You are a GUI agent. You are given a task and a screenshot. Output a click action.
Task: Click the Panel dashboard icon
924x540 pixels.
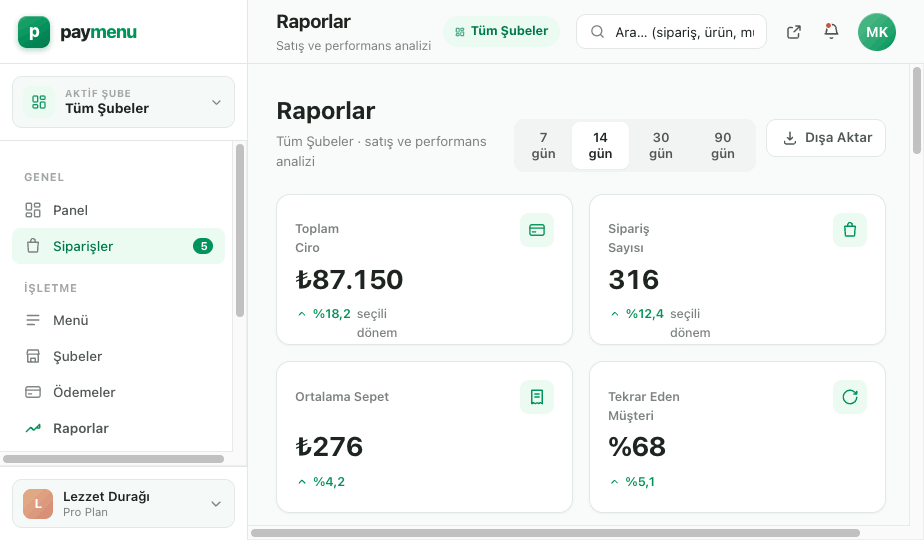[33, 210]
